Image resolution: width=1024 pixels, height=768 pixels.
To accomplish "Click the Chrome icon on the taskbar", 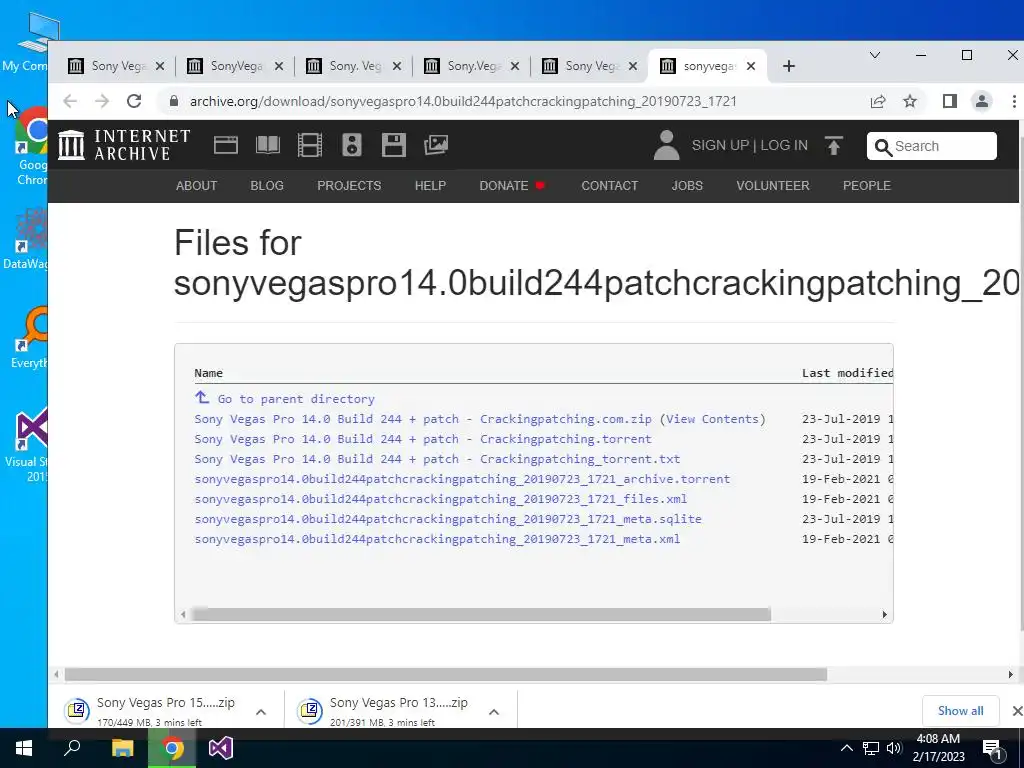I will pyautogui.click(x=172, y=748).
